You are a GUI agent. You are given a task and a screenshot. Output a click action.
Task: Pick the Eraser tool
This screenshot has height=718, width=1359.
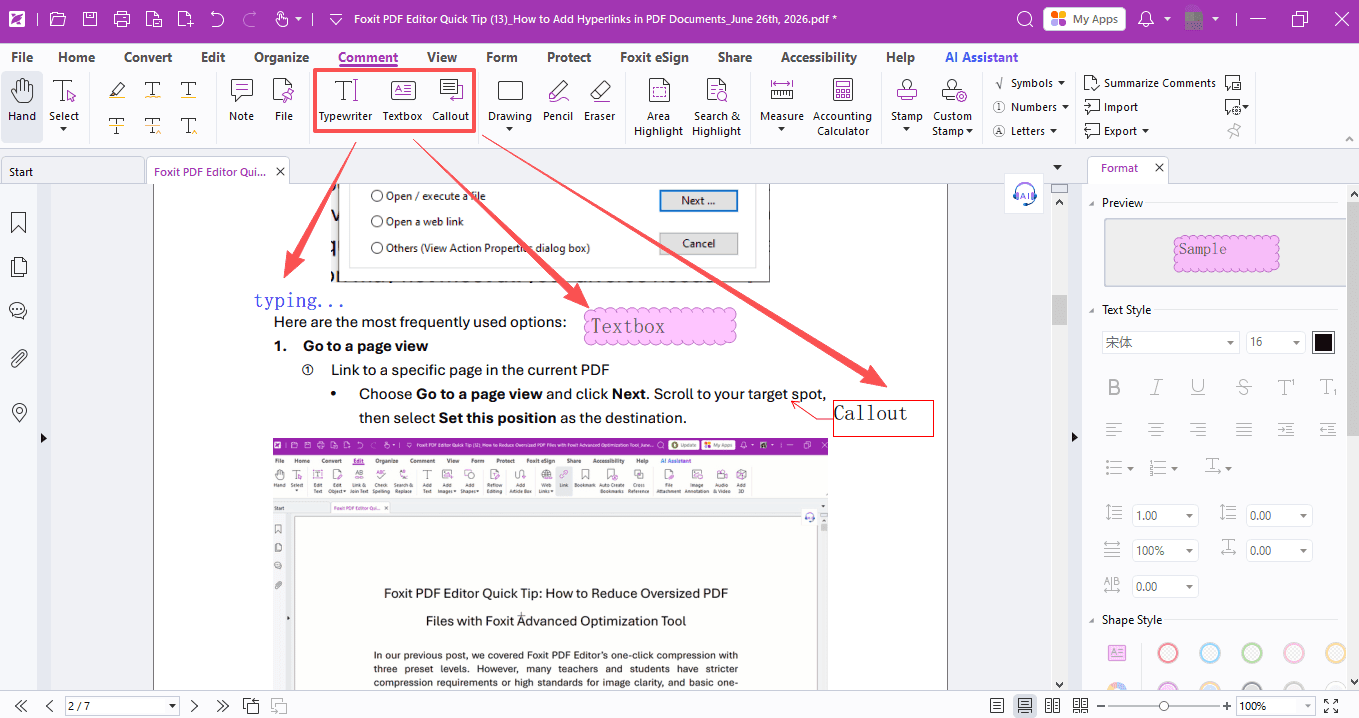[x=600, y=101]
